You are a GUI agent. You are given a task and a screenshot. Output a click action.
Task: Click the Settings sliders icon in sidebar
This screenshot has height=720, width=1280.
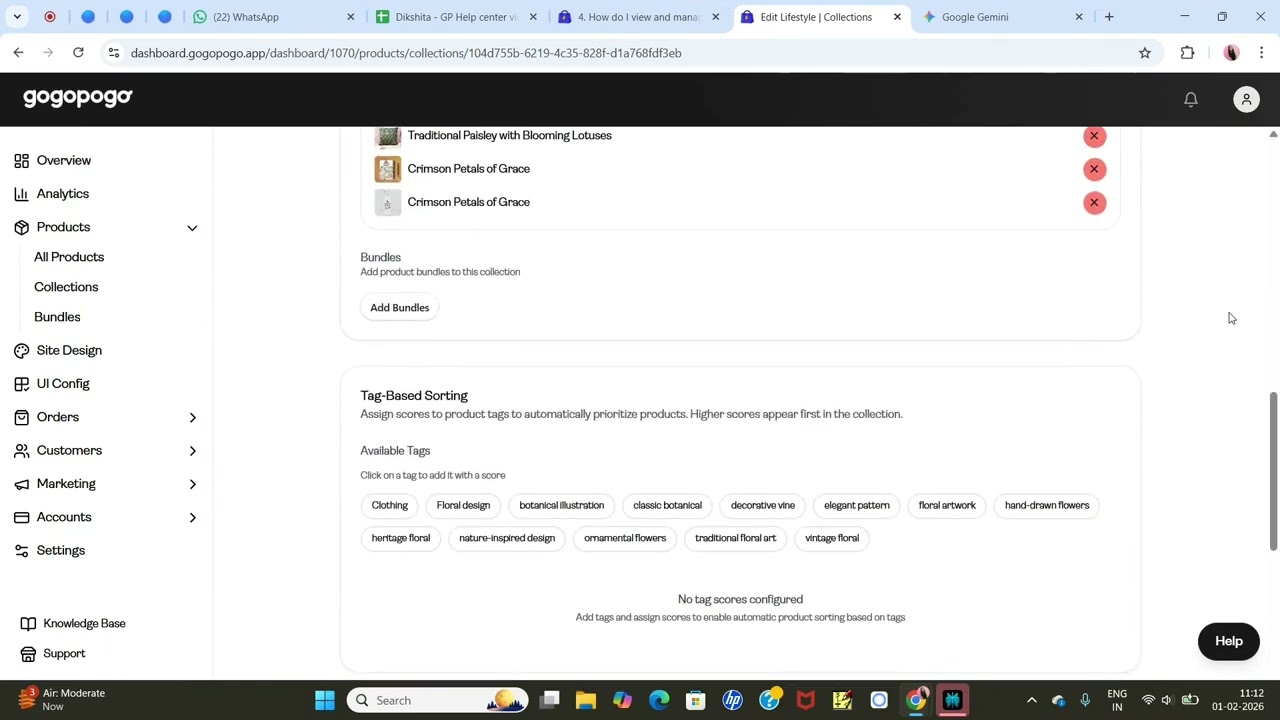point(21,550)
